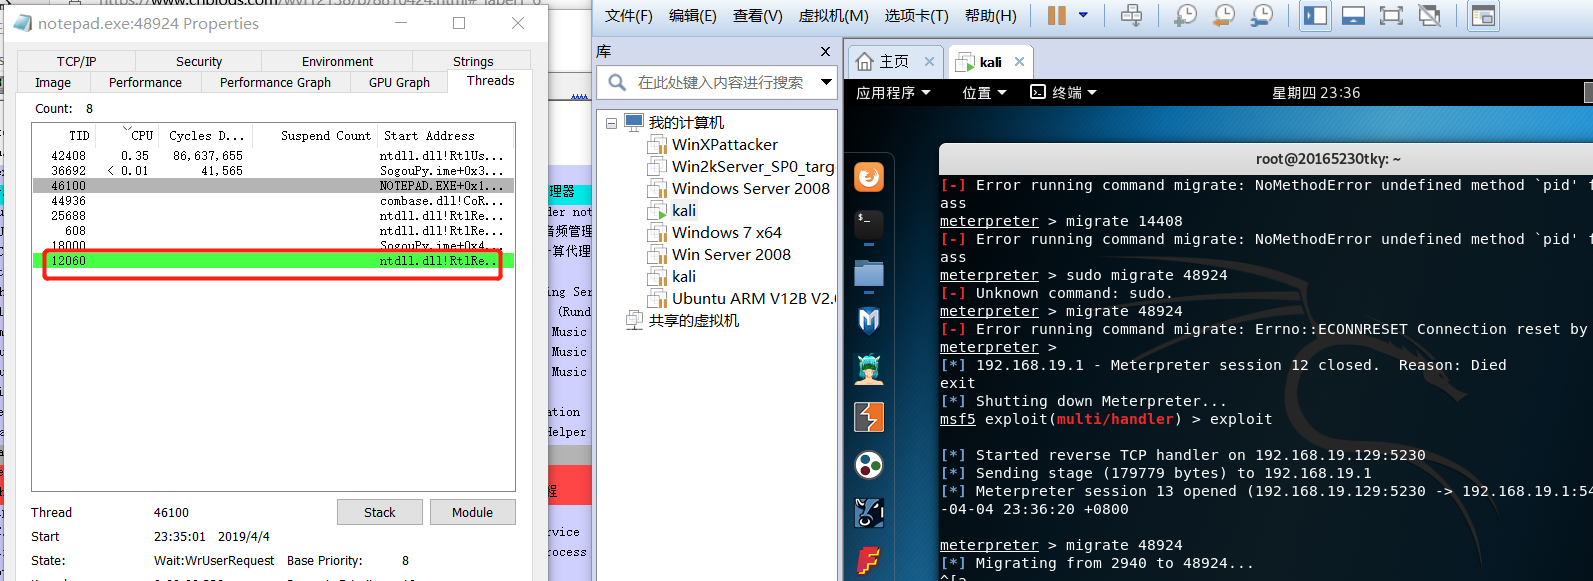Toggle the library sidebar view icon
This screenshot has height=581, width=1593.
click(1315, 15)
